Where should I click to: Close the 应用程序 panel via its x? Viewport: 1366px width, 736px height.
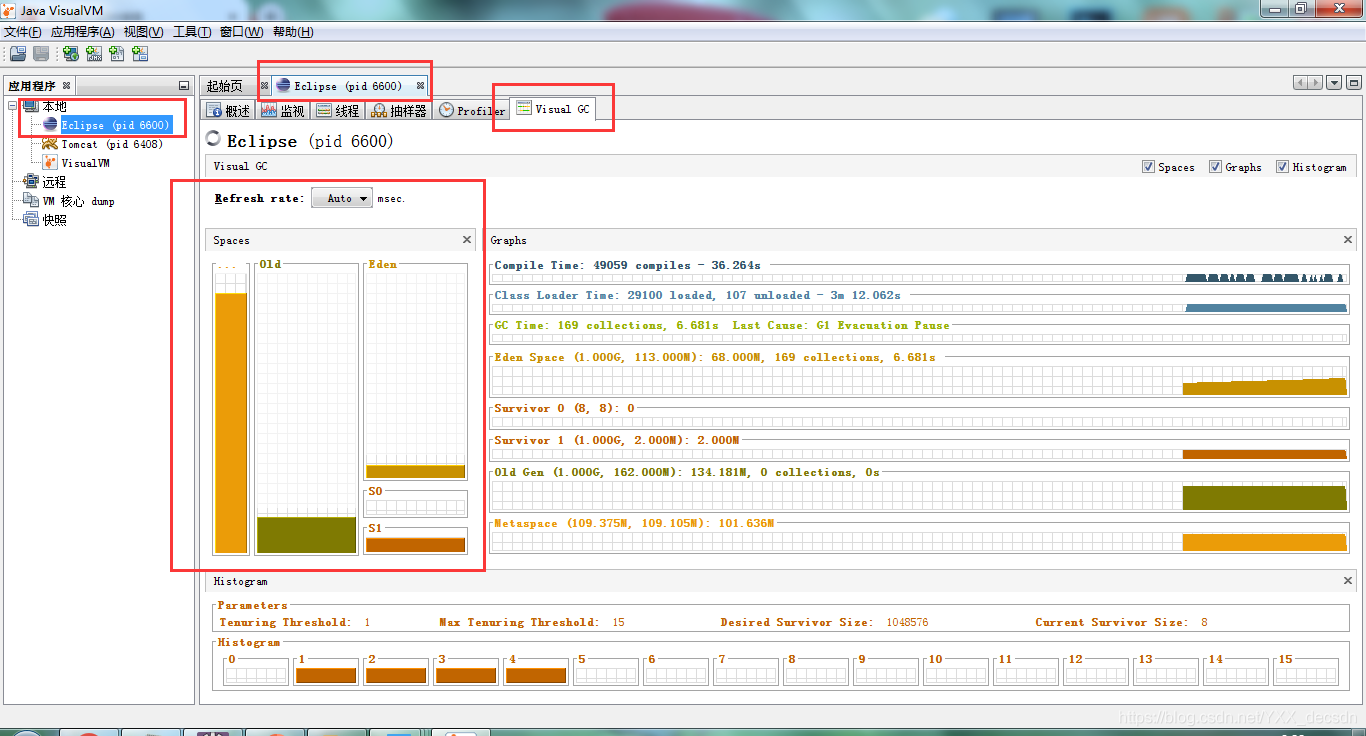coord(66,86)
